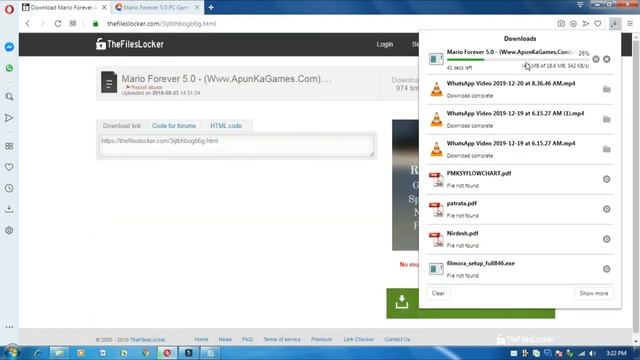Toggle the downloads toolbar button
Screen dimensions: 640x360
614,24
